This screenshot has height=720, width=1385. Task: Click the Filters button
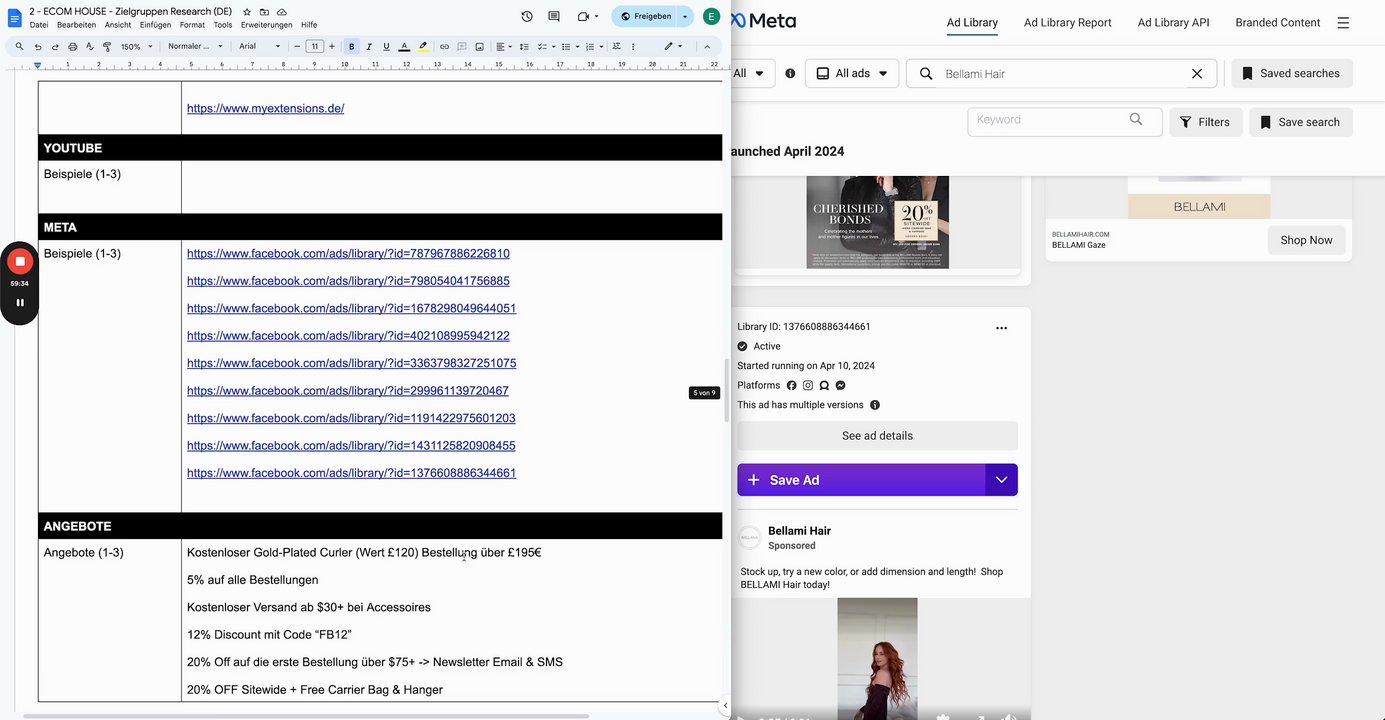[x=1205, y=122]
